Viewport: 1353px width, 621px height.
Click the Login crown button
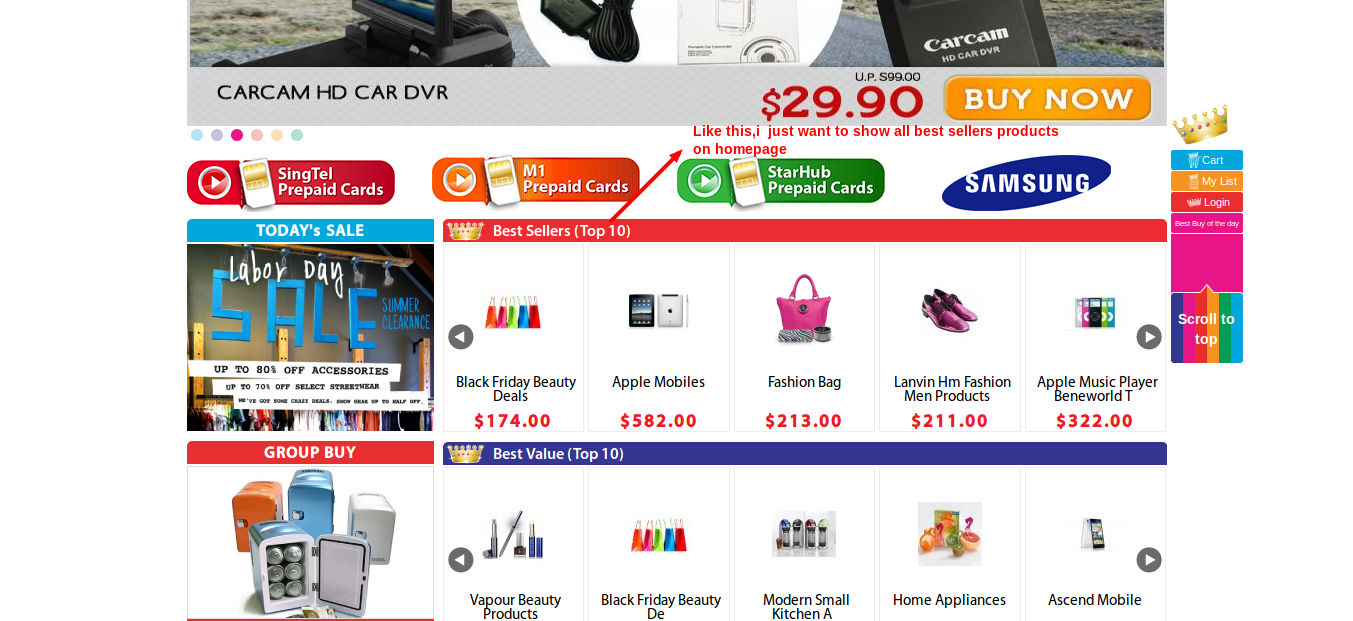point(1207,202)
